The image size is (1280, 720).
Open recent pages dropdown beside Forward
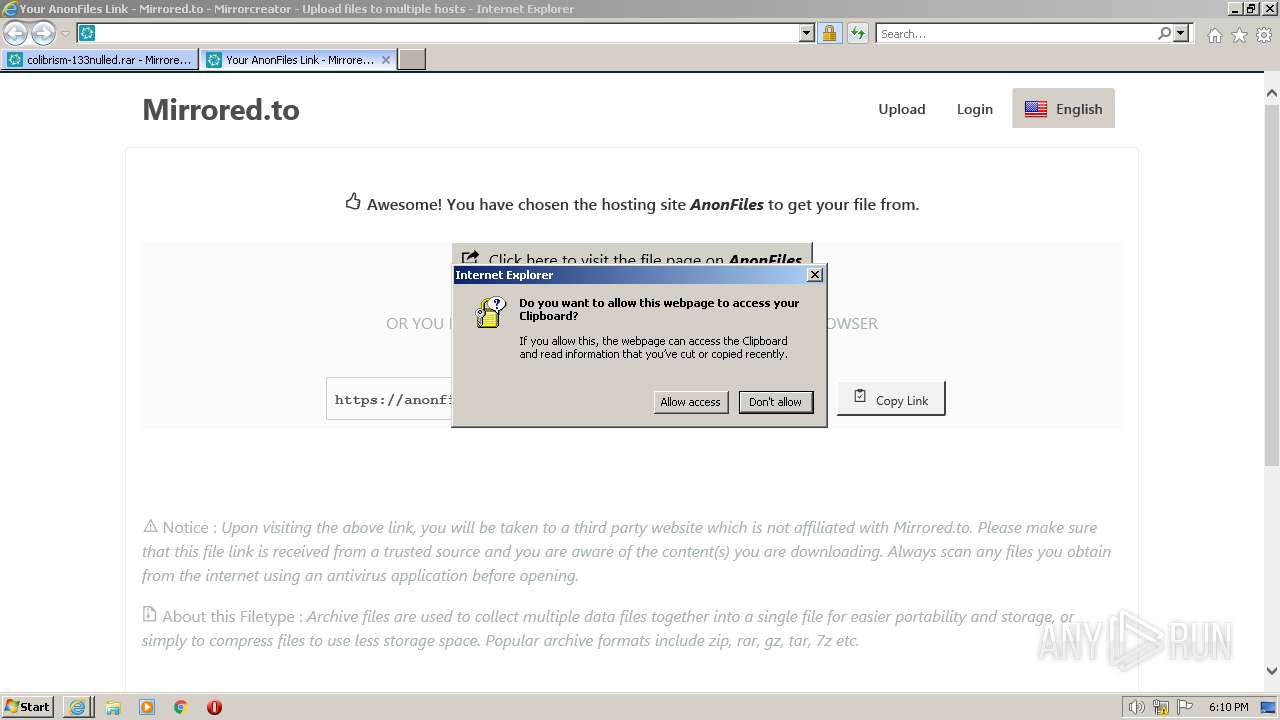coord(65,34)
